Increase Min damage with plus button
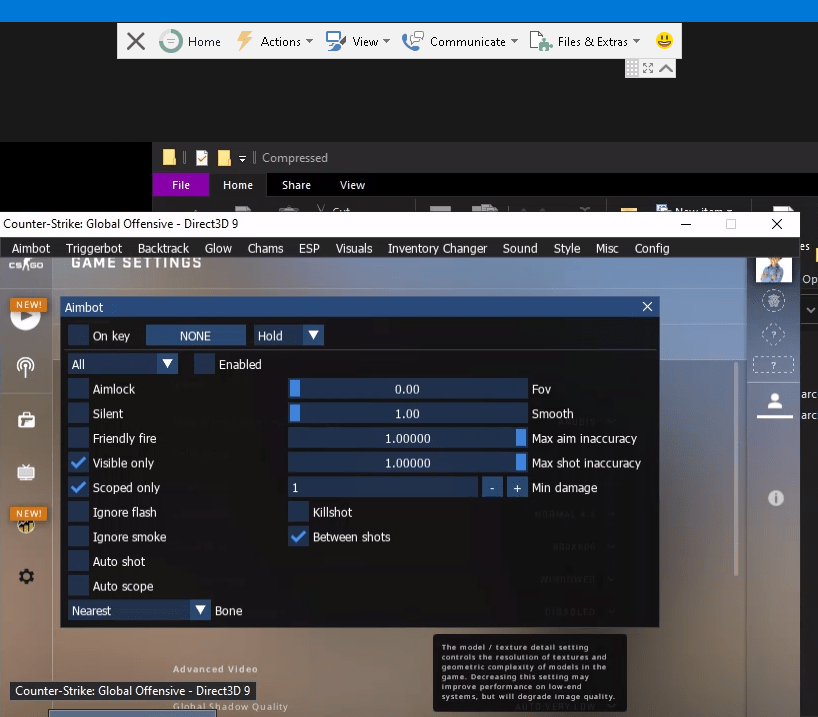The image size is (818, 717). point(517,487)
